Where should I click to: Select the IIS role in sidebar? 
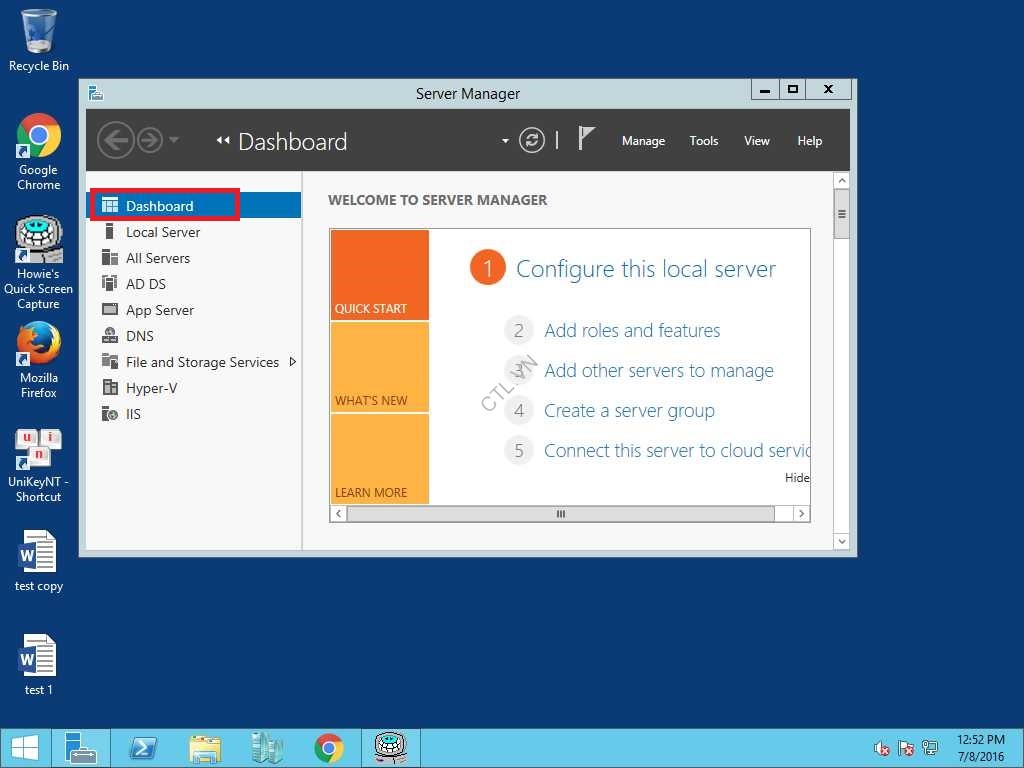133,414
